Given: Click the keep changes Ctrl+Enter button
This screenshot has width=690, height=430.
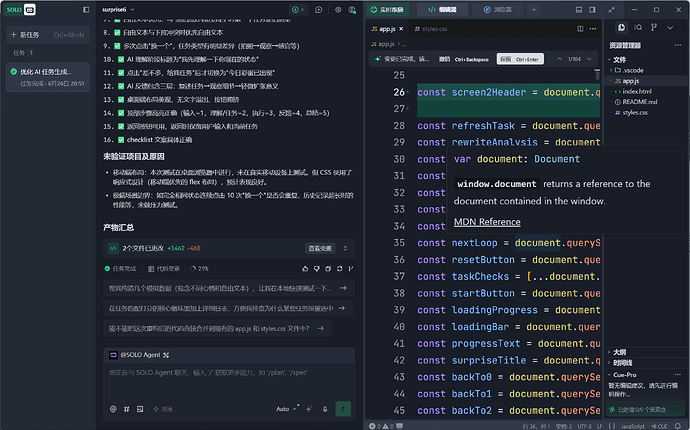Looking at the screenshot, I should click(520, 59).
